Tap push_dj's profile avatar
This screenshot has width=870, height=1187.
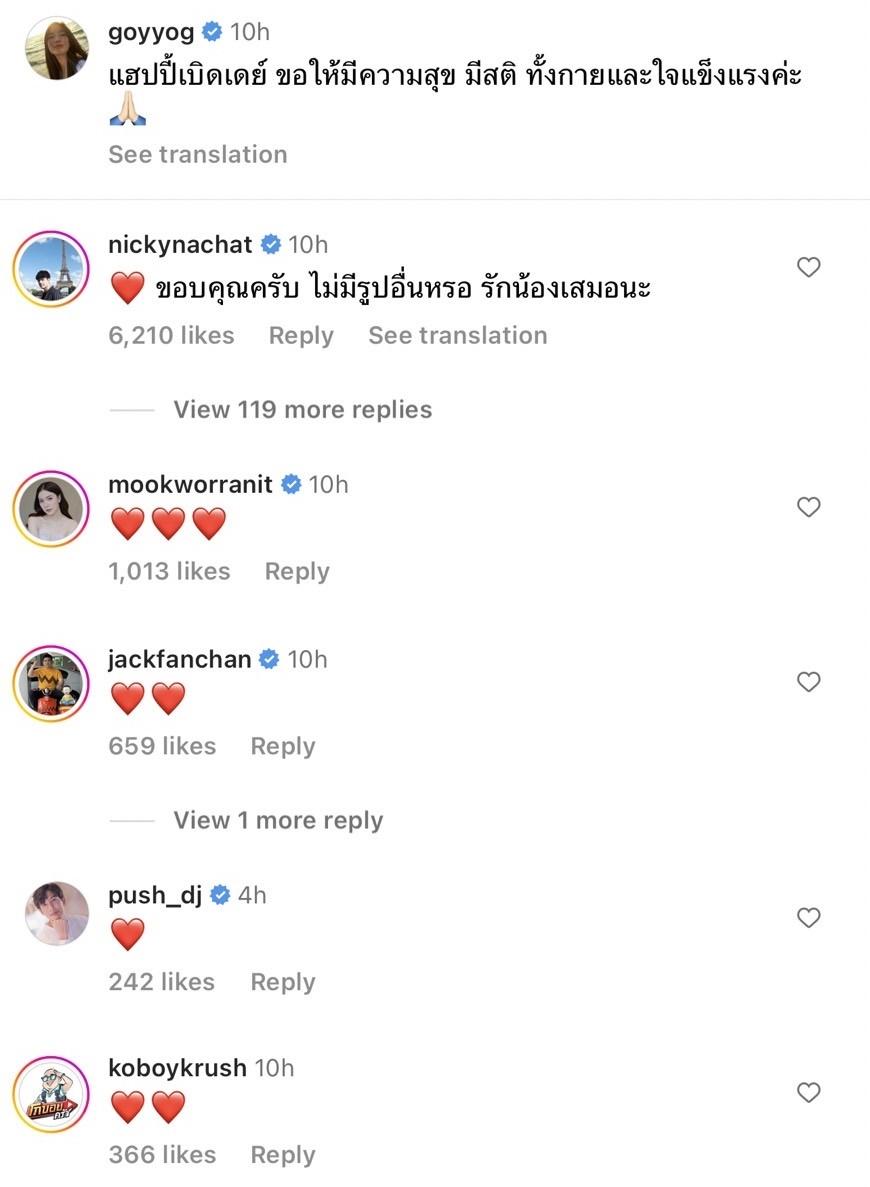click(56, 913)
